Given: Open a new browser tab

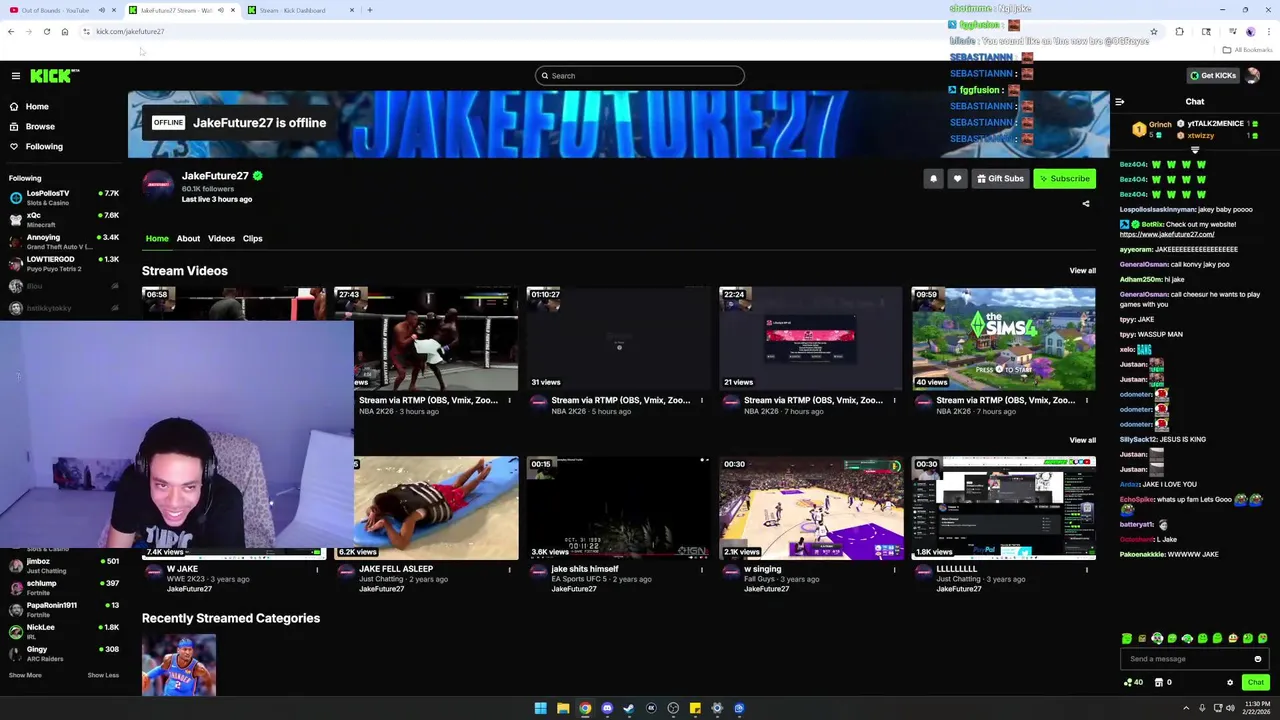Looking at the screenshot, I should tap(370, 10).
